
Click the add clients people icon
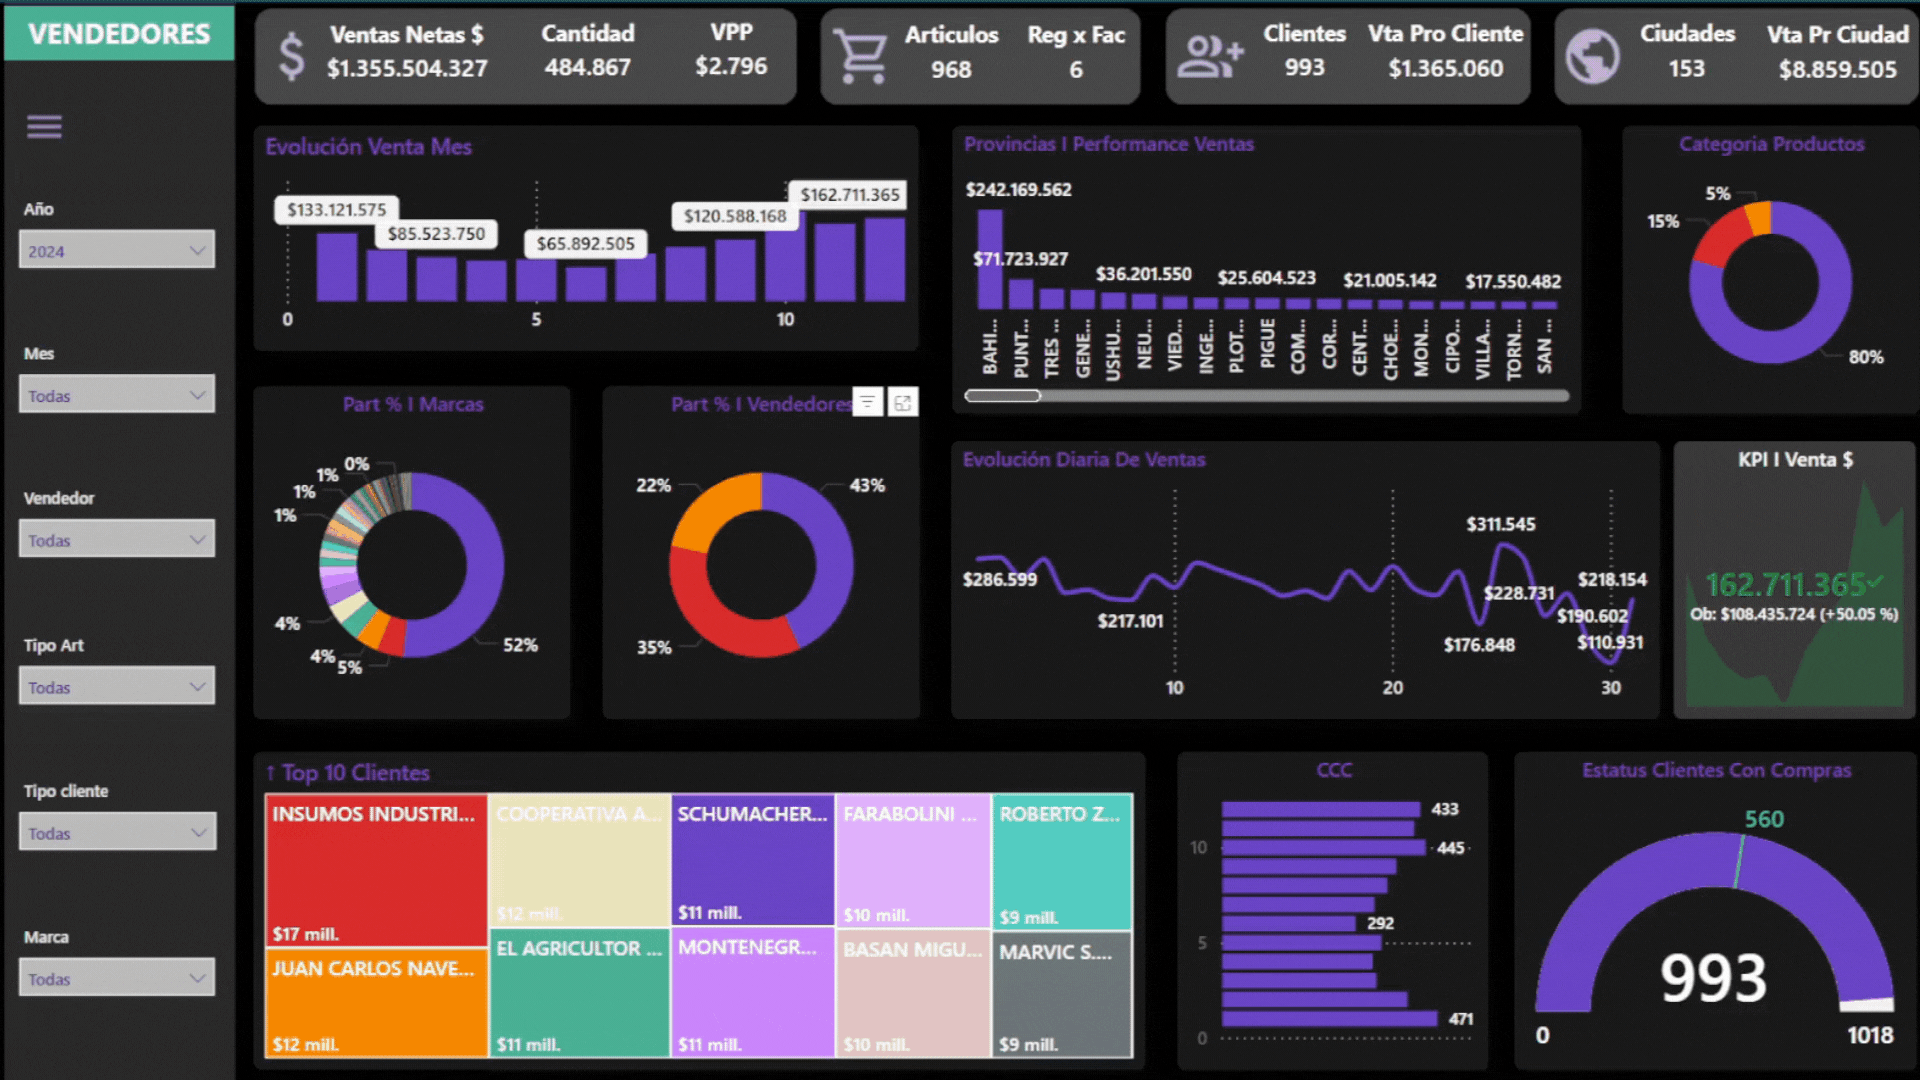point(1209,56)
